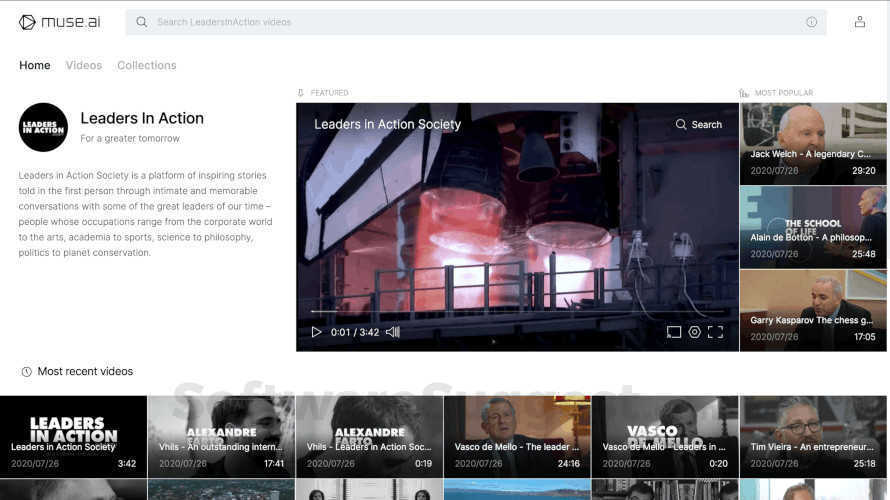Enter fullscreen on featured video
Screen dimensions: 890x500
coord(715,332)
